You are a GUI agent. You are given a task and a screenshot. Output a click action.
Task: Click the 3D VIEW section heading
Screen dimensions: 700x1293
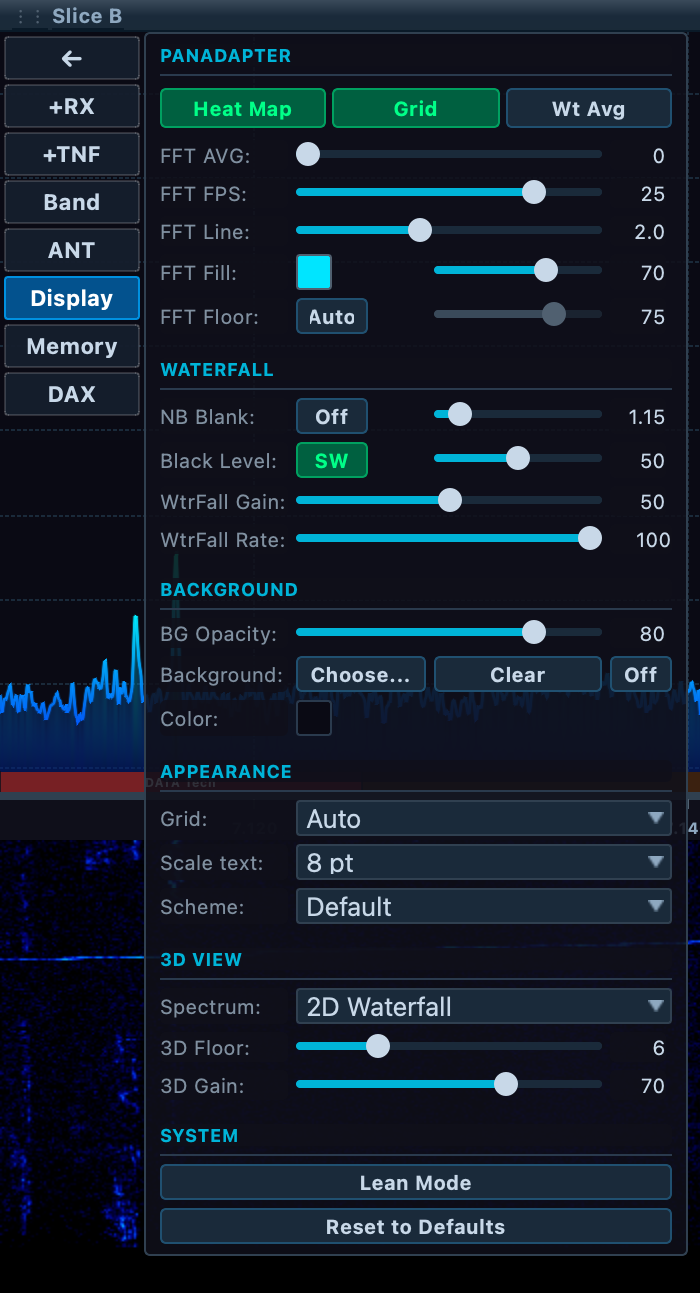pos(201,960)
